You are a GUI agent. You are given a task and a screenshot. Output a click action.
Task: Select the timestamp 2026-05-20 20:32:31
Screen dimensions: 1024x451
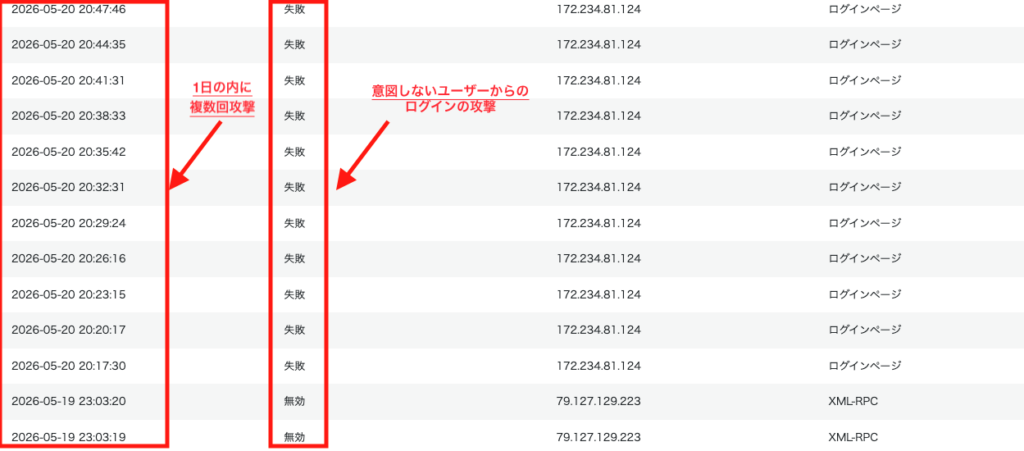[68, 187]
